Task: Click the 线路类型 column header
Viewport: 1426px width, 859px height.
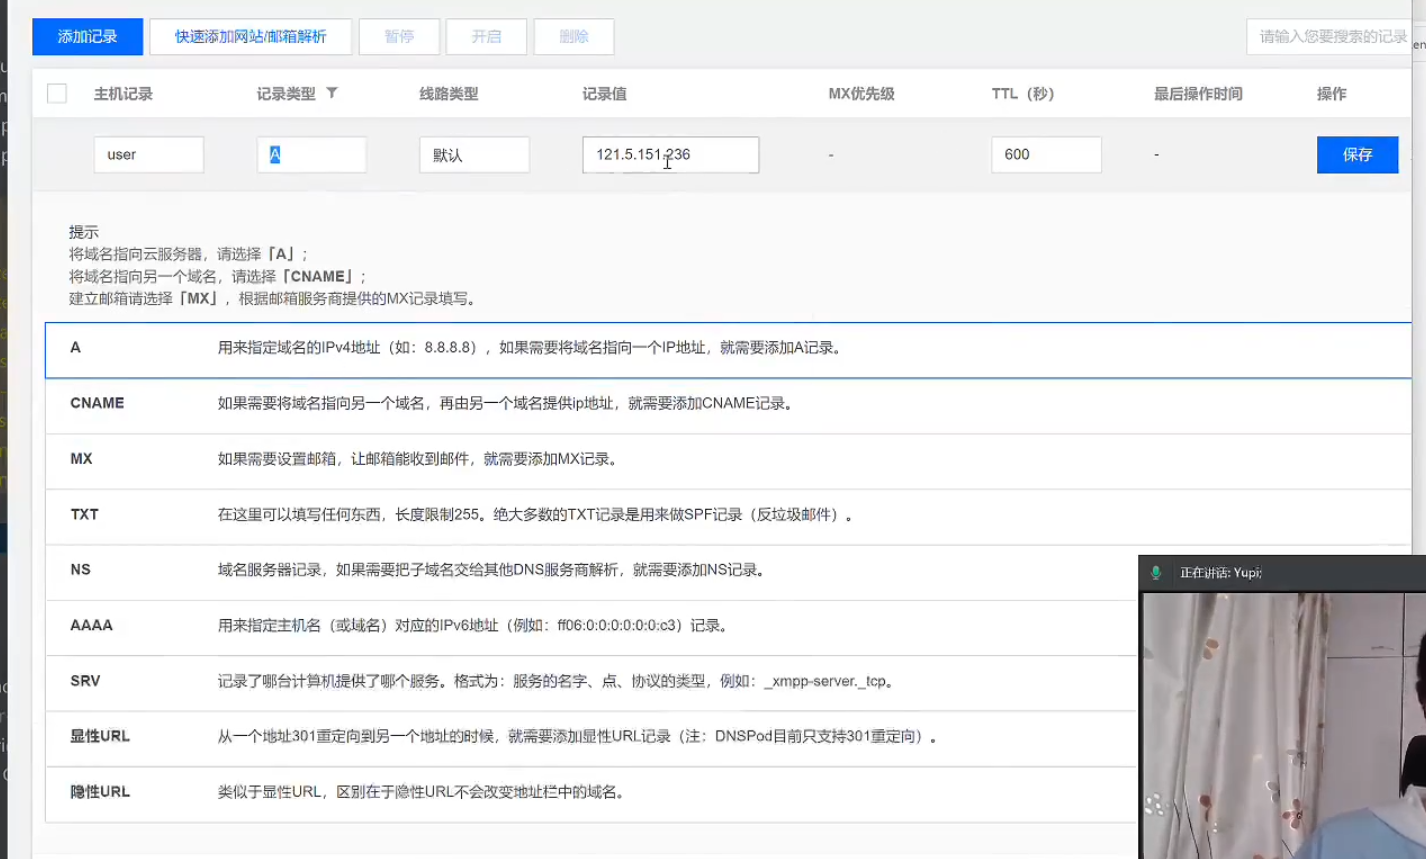Action: pyautogui.click(x=449, y=94)
